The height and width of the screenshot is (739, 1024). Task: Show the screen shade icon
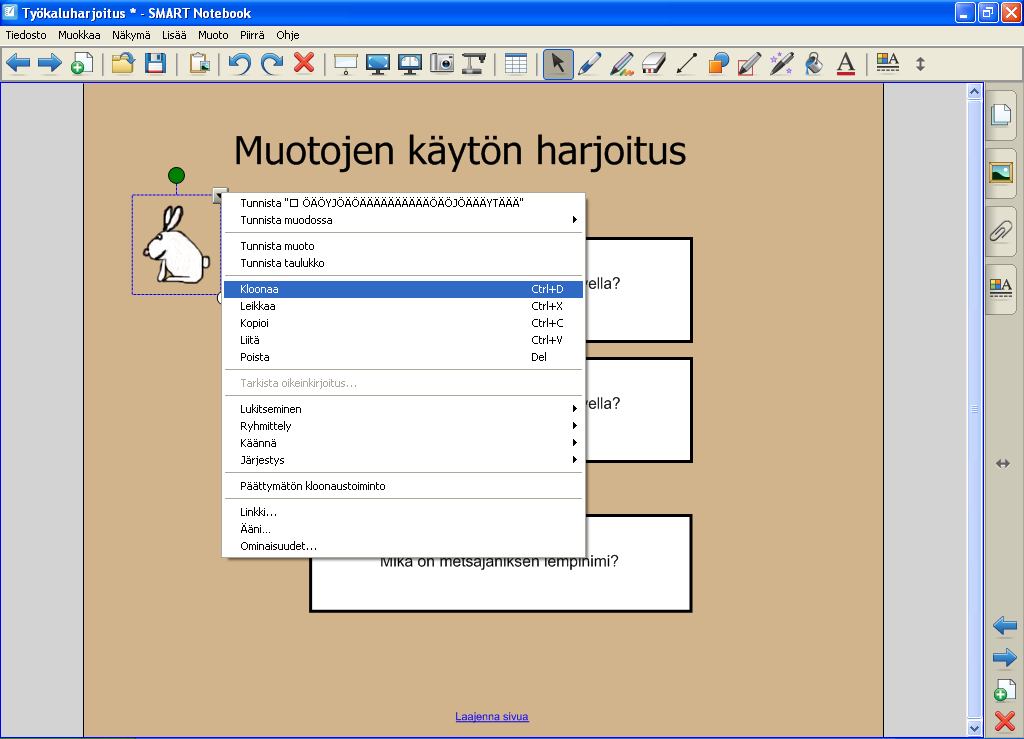345,63
